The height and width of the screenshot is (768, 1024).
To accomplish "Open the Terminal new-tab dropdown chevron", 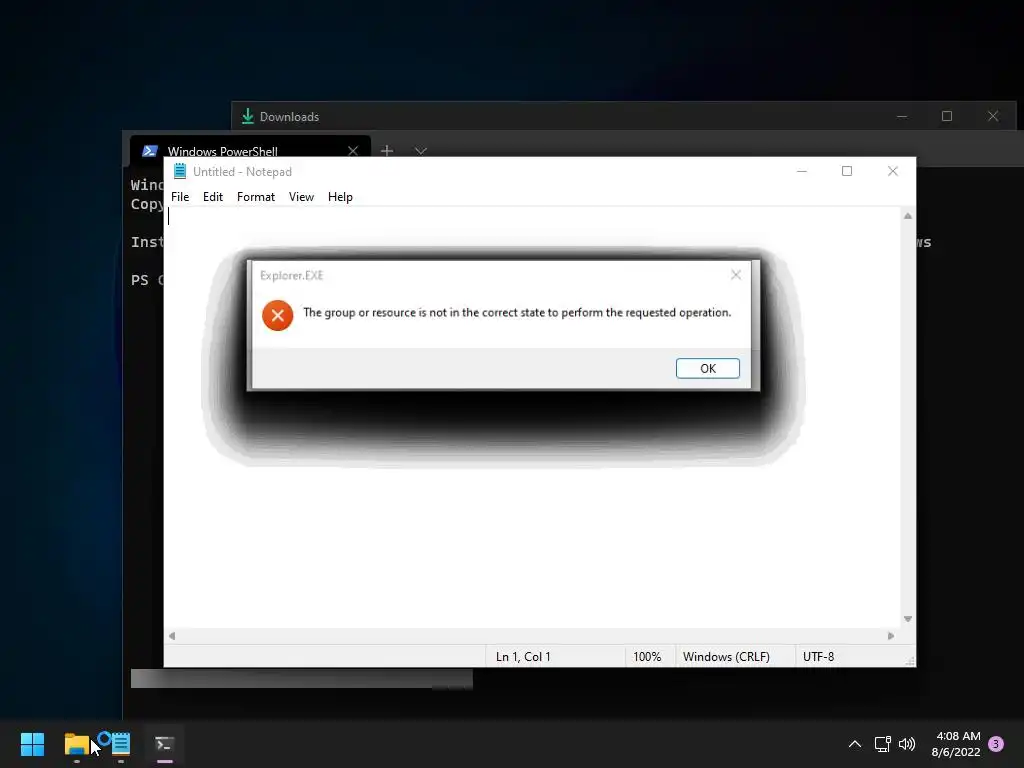I will click(421, 151).
